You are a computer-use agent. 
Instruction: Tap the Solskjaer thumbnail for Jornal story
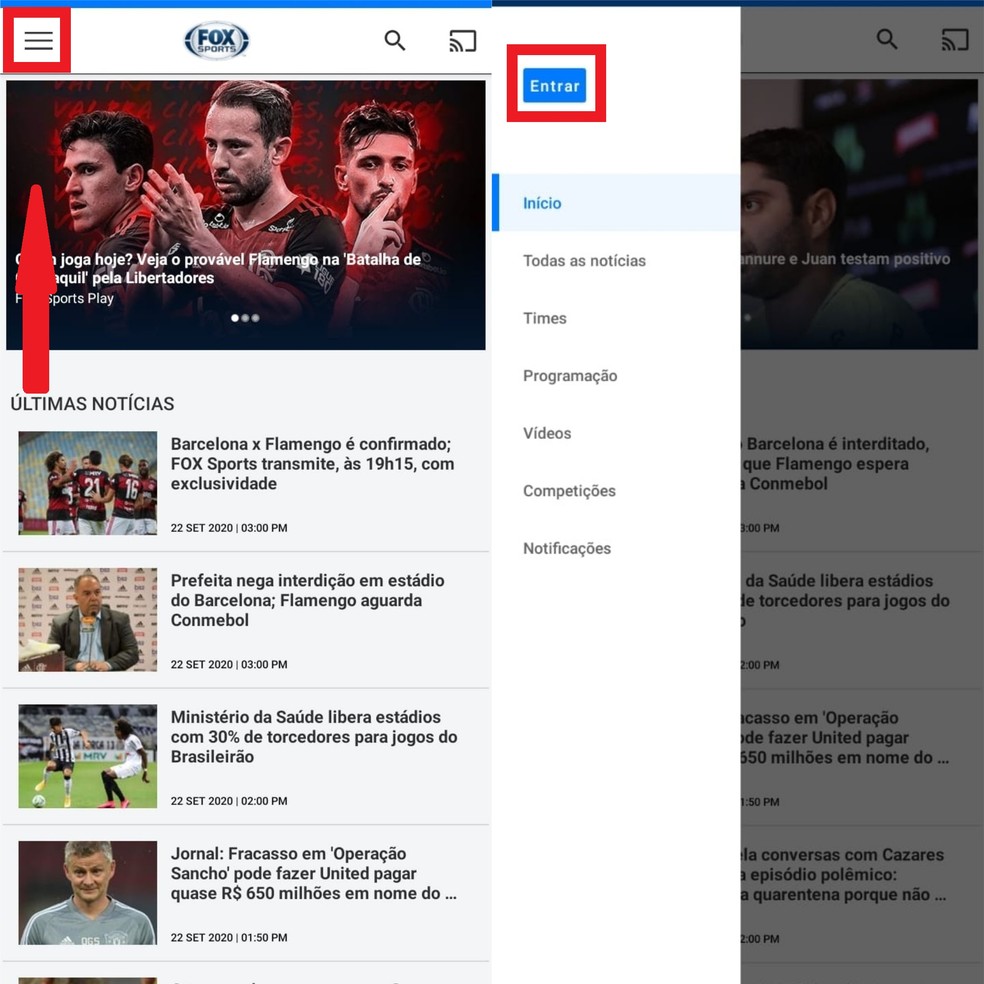click(x=88, y=892)
